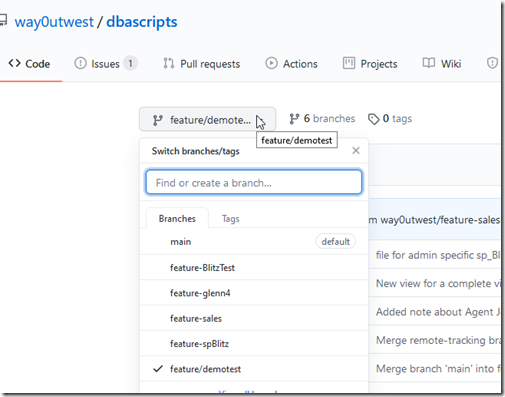Click the Issues circle icon
This screenshot has width=505, height=397.
pos(80,63)
